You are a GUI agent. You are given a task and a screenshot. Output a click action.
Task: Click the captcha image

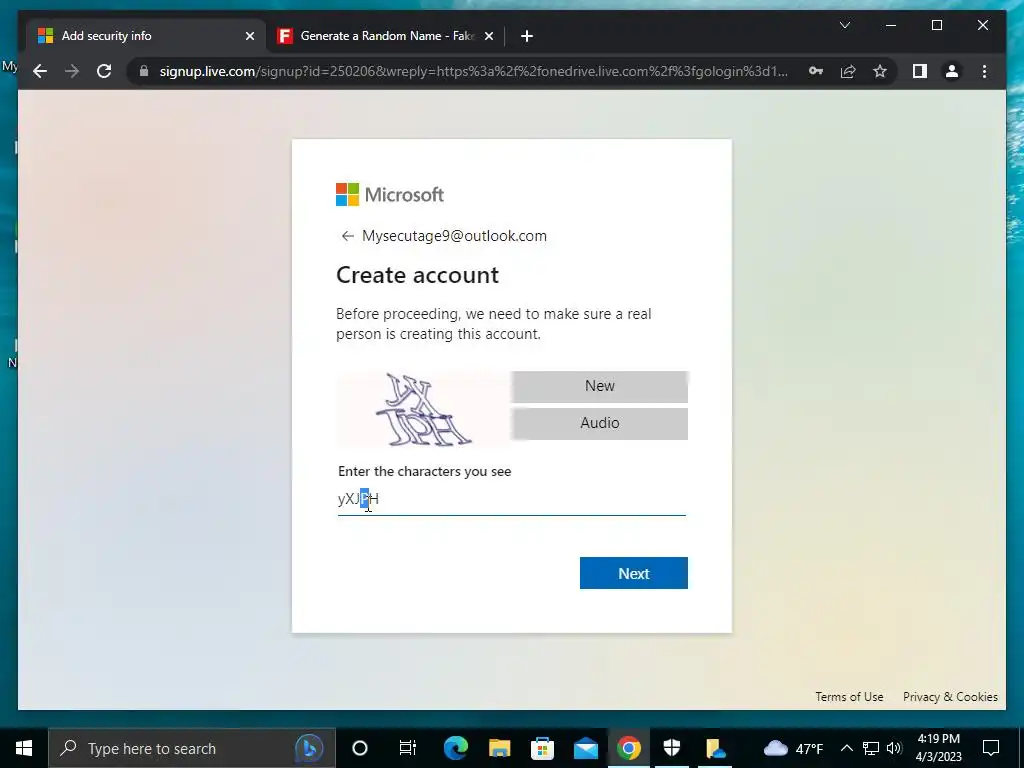click(x=423, y=409)
